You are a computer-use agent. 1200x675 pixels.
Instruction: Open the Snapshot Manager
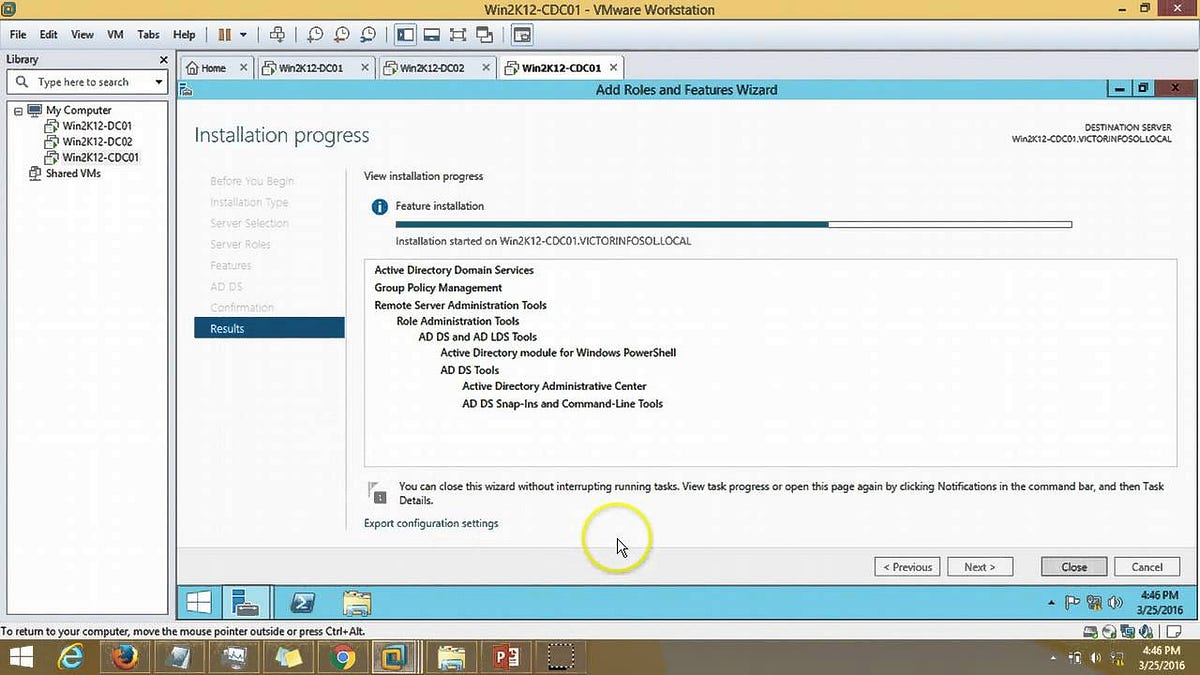pos(367,33)
